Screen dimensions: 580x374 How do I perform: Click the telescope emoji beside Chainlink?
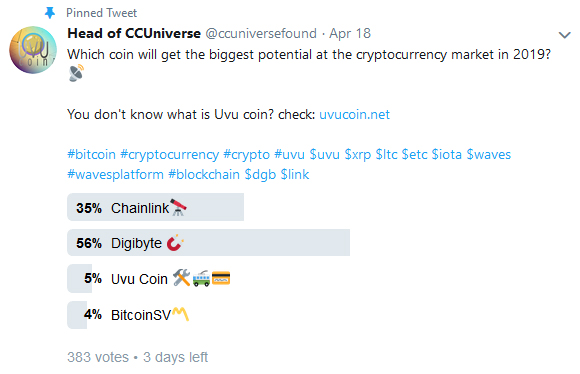click(178, 207)
